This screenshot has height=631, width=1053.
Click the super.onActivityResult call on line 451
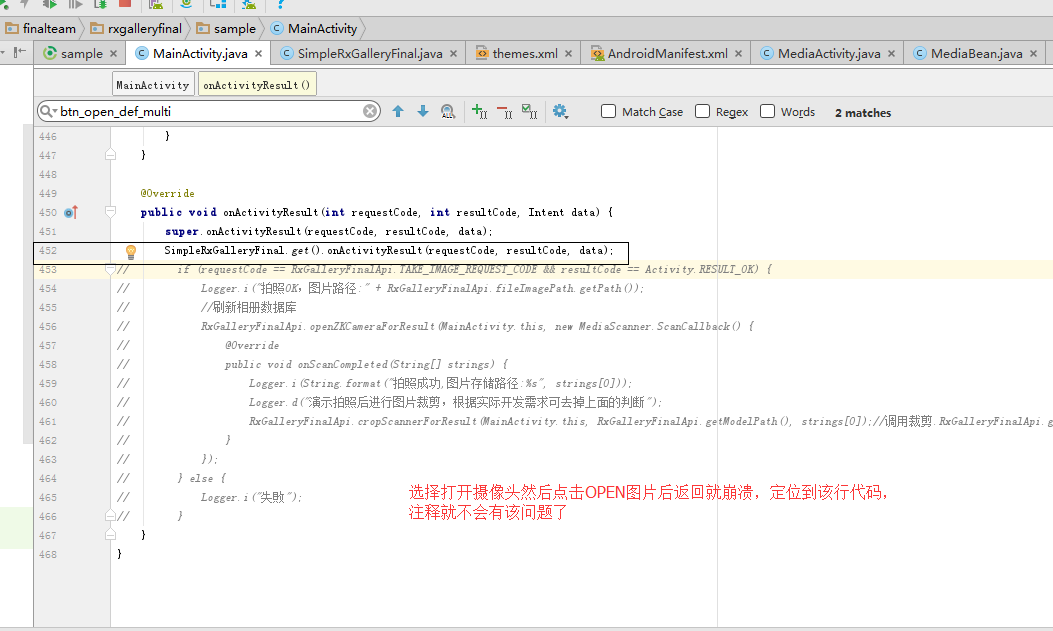[329, 231]
